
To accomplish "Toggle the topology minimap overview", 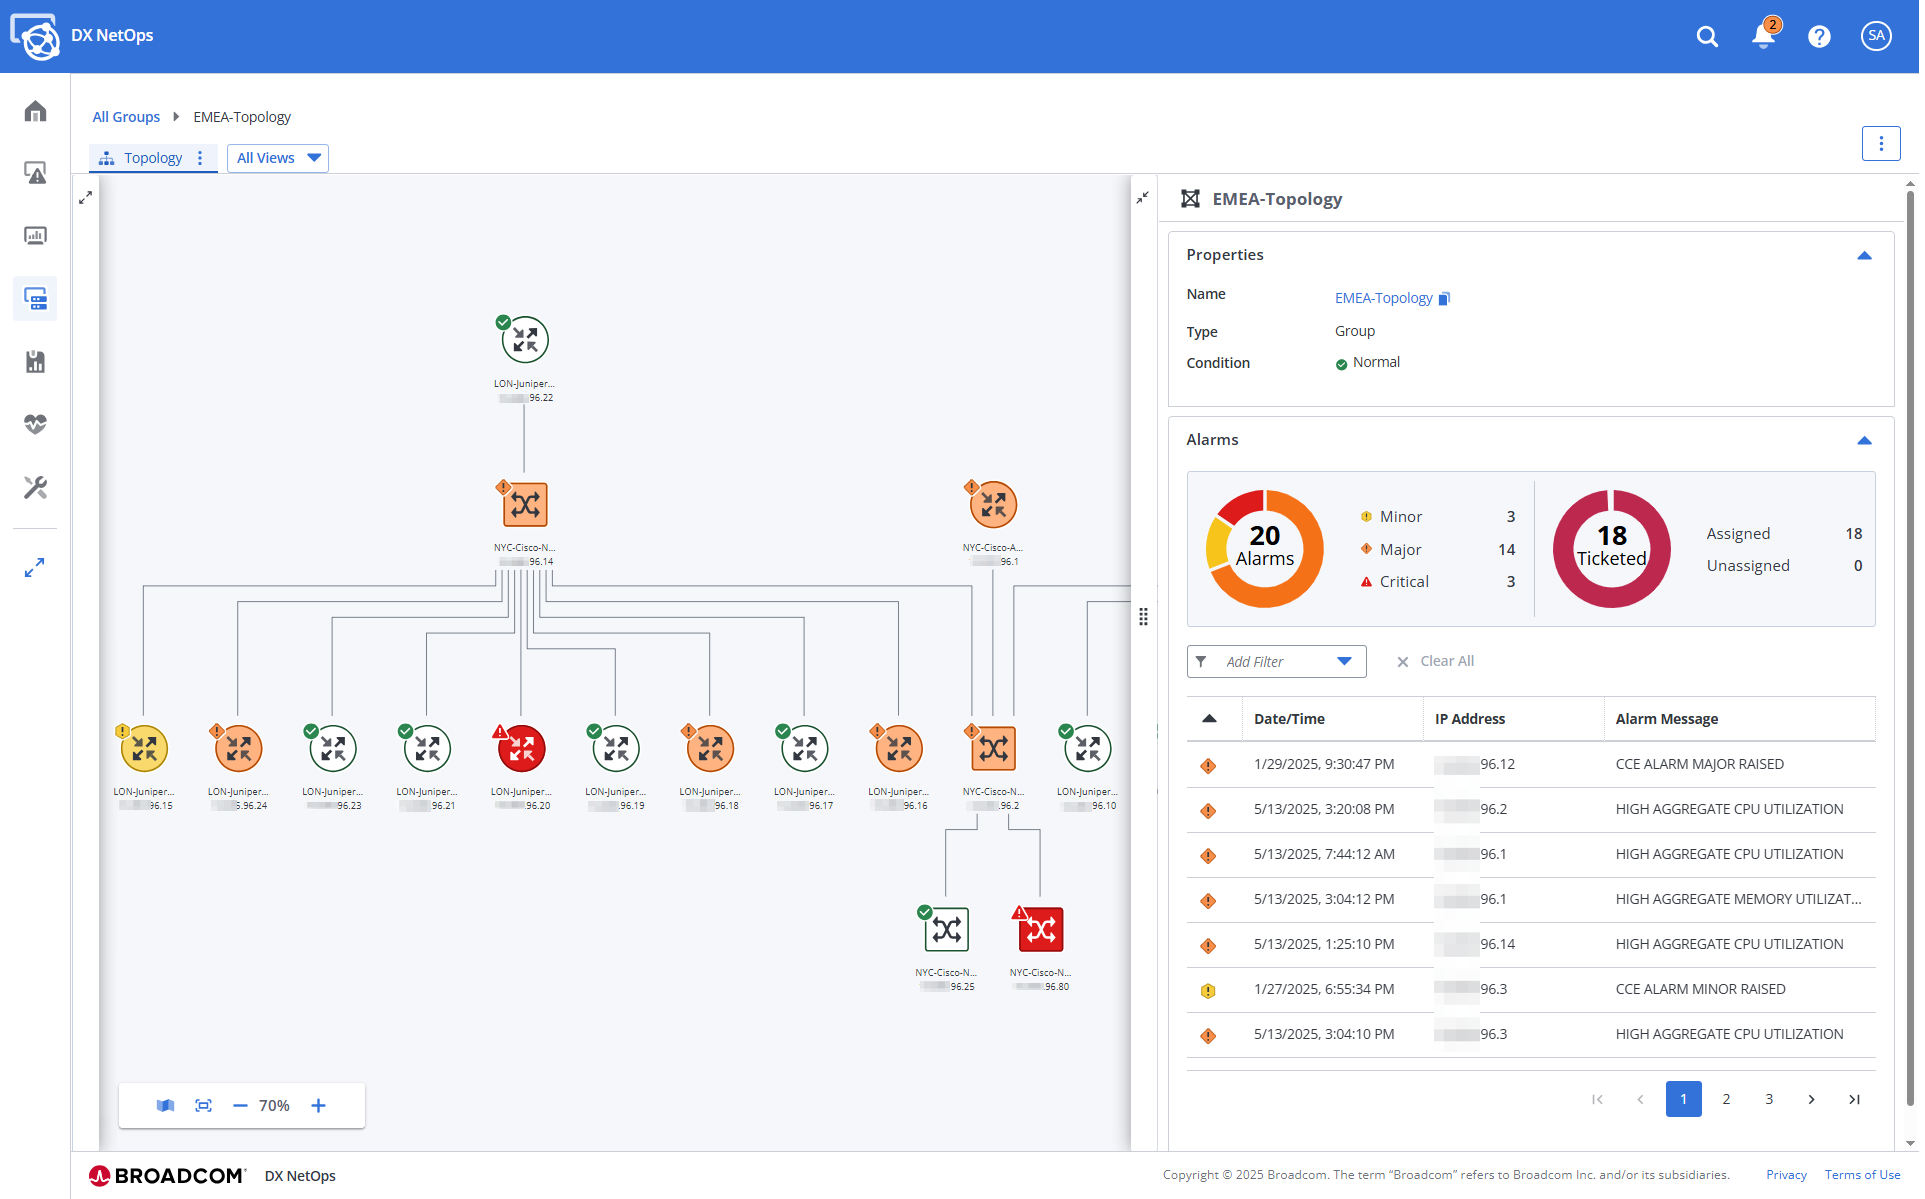I will [165, 1105].
